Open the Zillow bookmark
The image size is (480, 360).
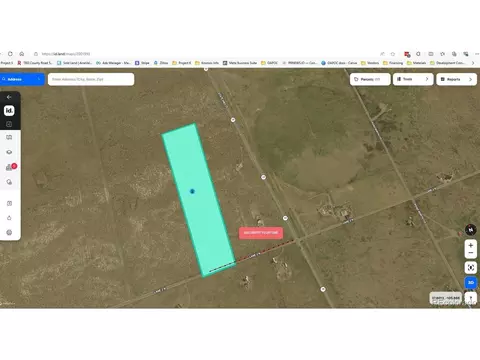[161, 63]
